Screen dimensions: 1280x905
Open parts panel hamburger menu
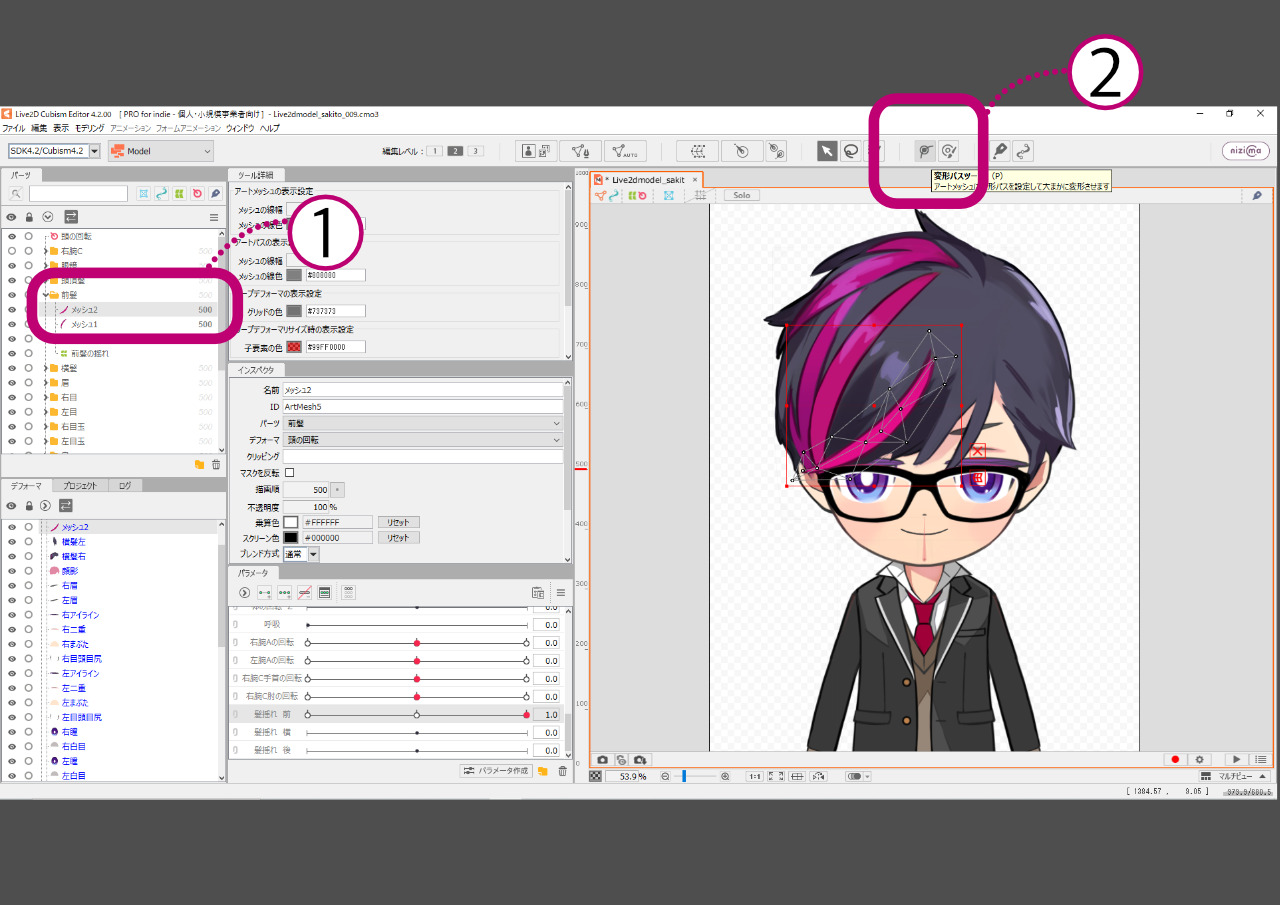(213, 216)
